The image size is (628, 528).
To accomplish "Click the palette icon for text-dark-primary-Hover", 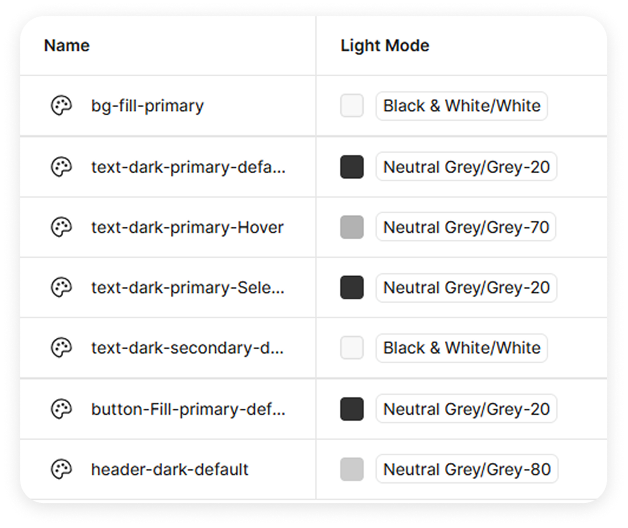I will click(61, 227).
